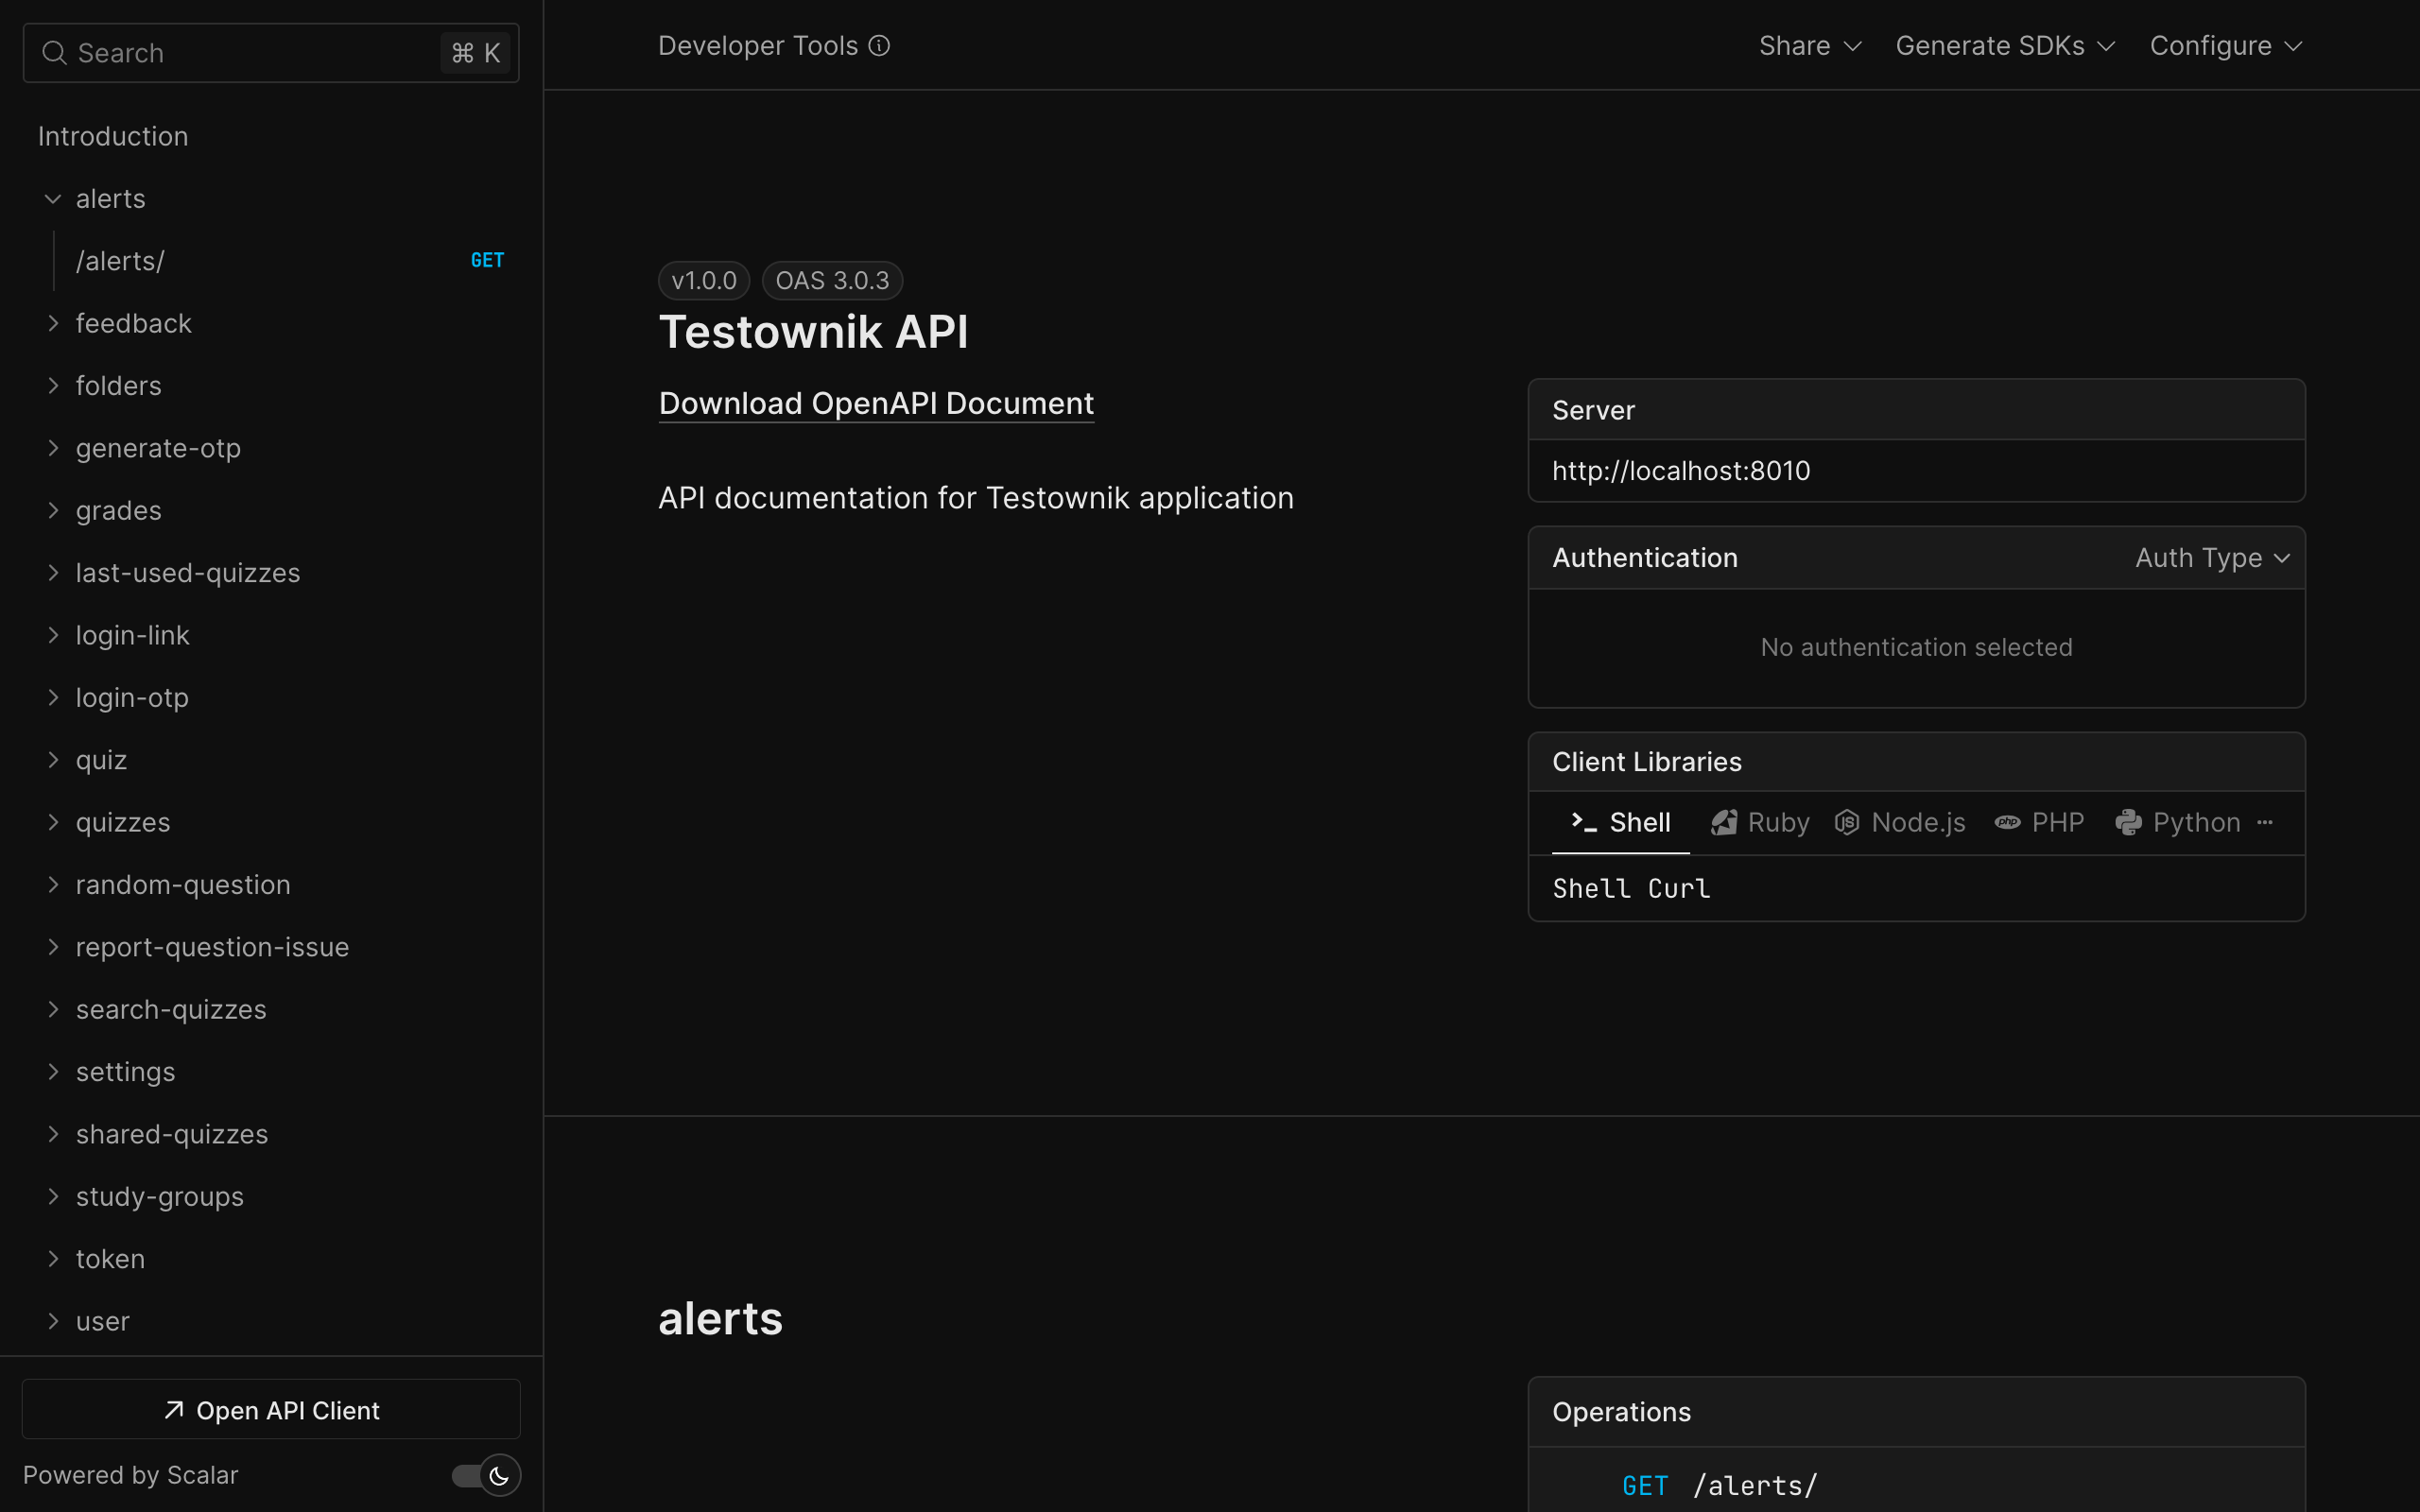Select the Python client library icon

pyautogui.click(x=2129, y=822)
